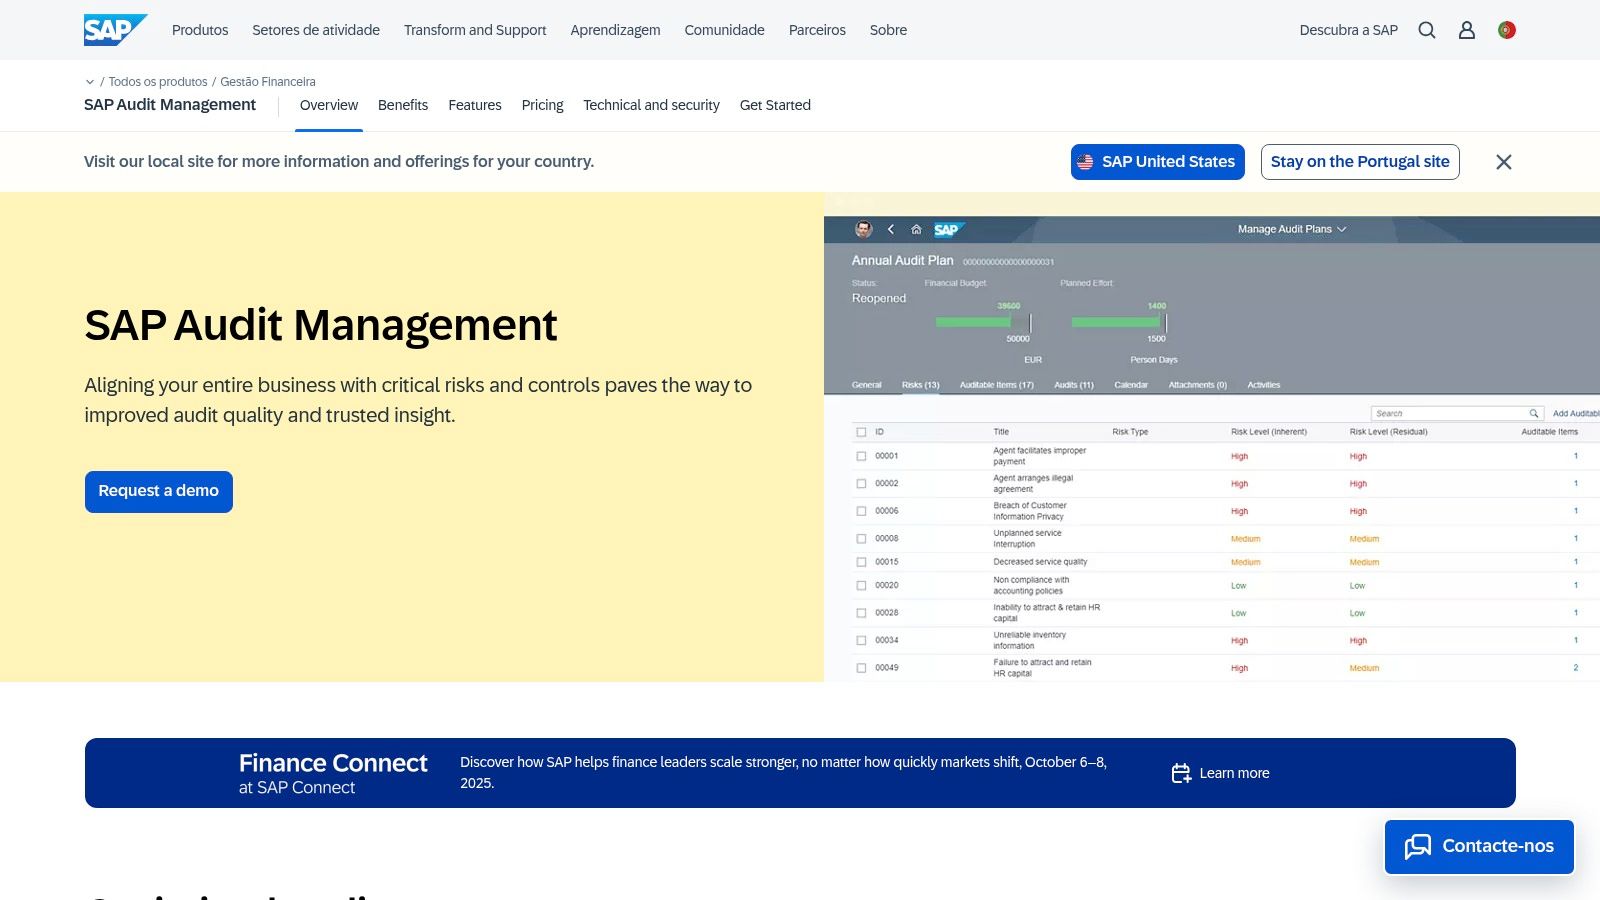Open the search magnifier icon

(x=1427, y=30)
